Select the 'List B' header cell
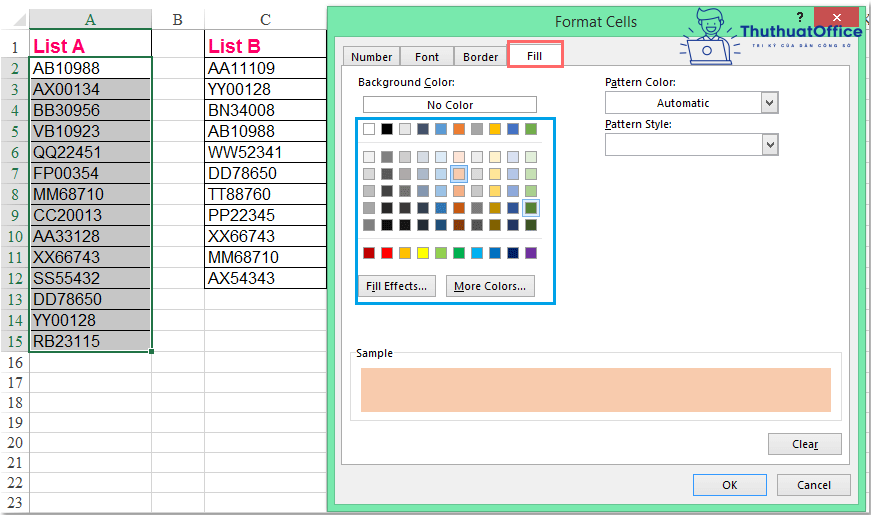871x515 pixels. coord(266,46)
